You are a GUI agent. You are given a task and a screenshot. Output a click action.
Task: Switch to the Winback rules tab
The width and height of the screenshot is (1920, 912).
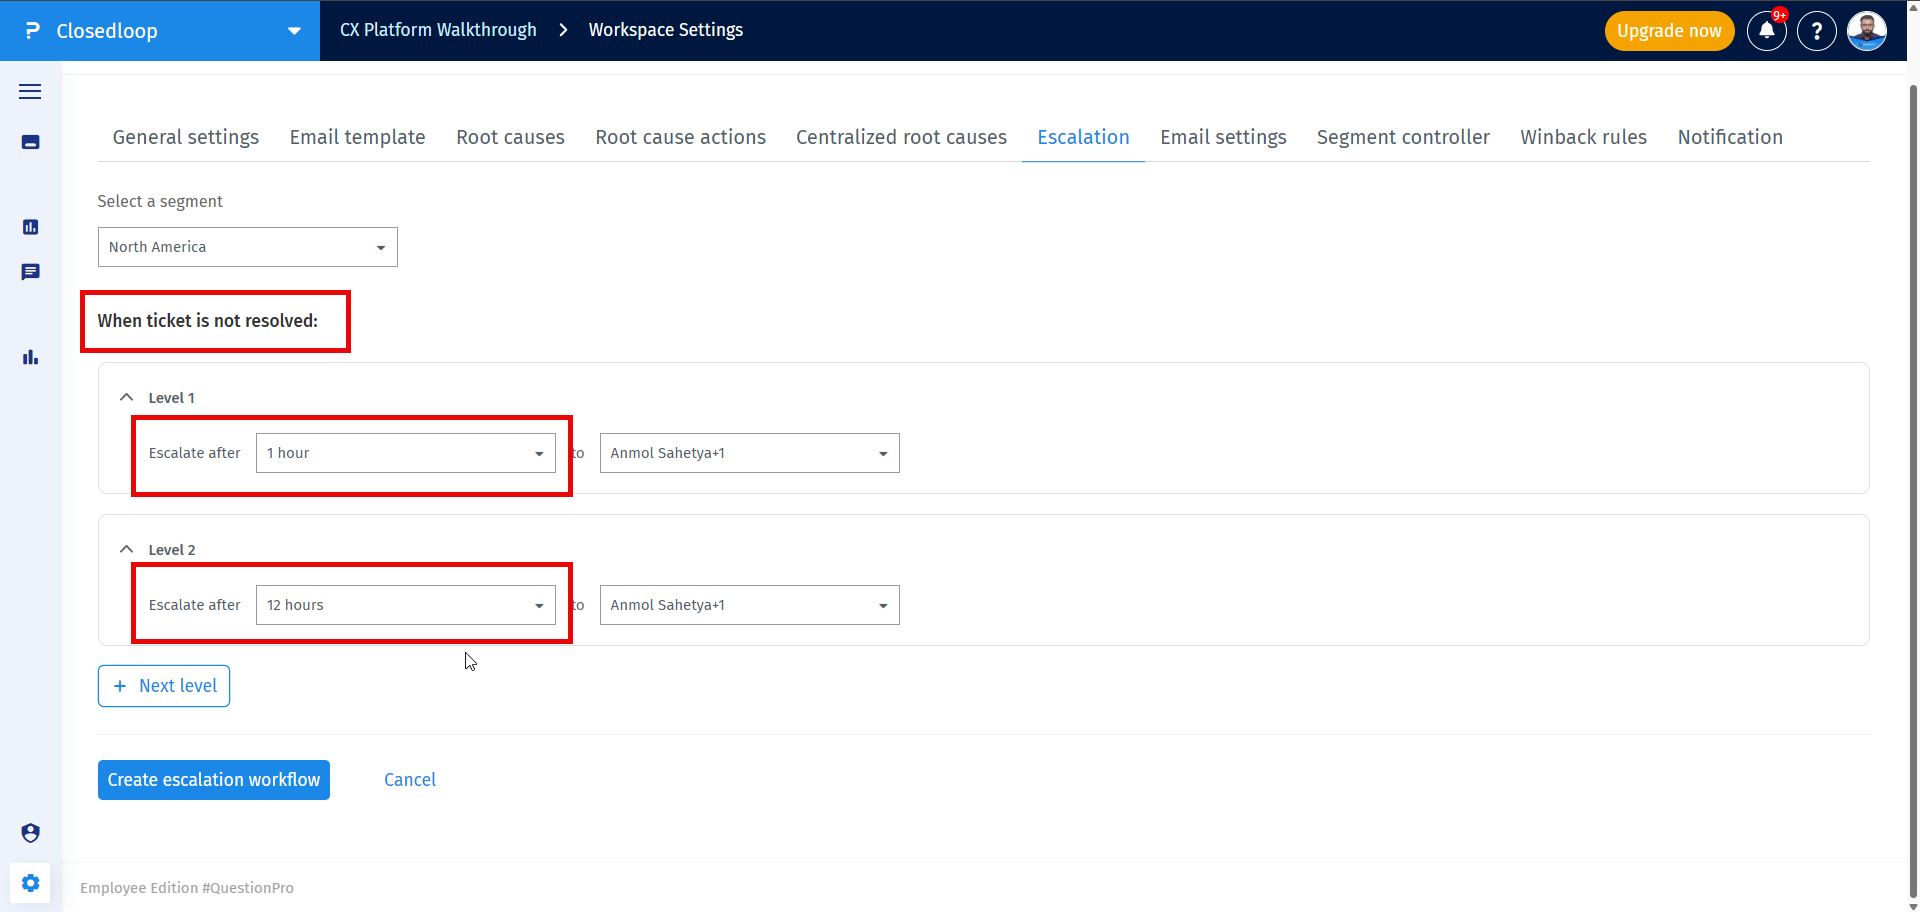point(1583,137)
